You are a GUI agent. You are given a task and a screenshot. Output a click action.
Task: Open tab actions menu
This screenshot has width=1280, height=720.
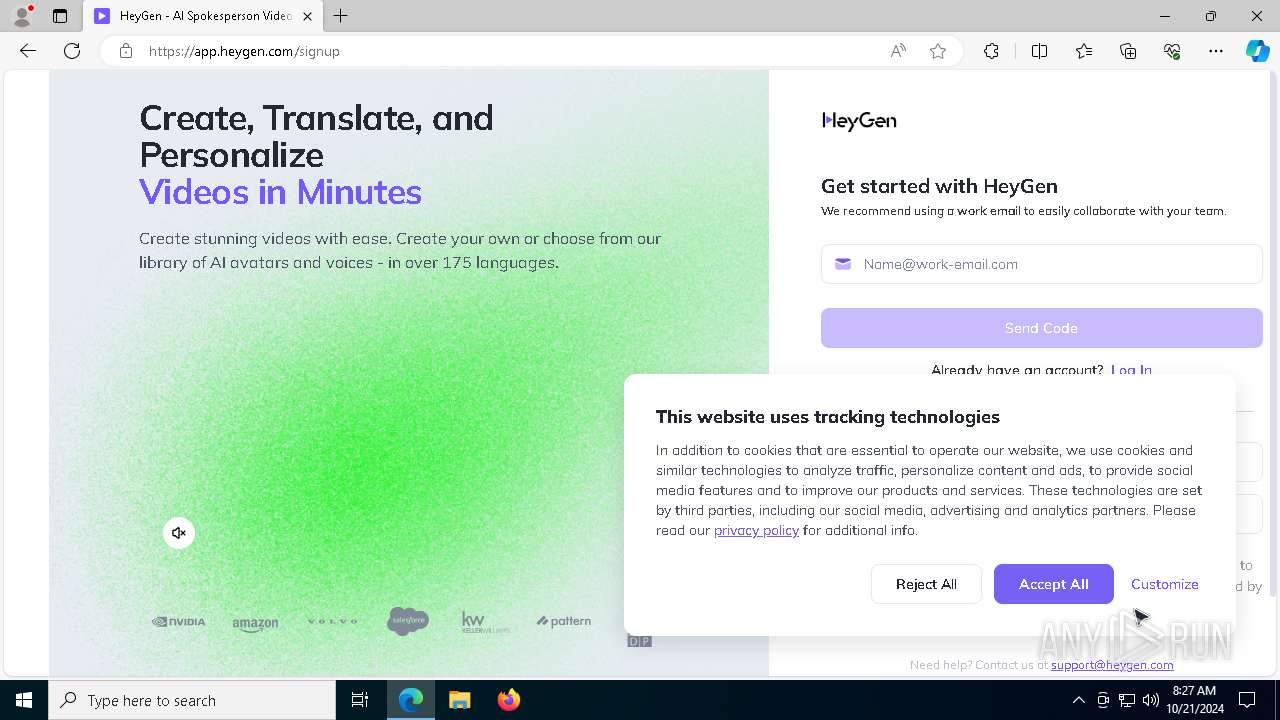pos(60,16)
